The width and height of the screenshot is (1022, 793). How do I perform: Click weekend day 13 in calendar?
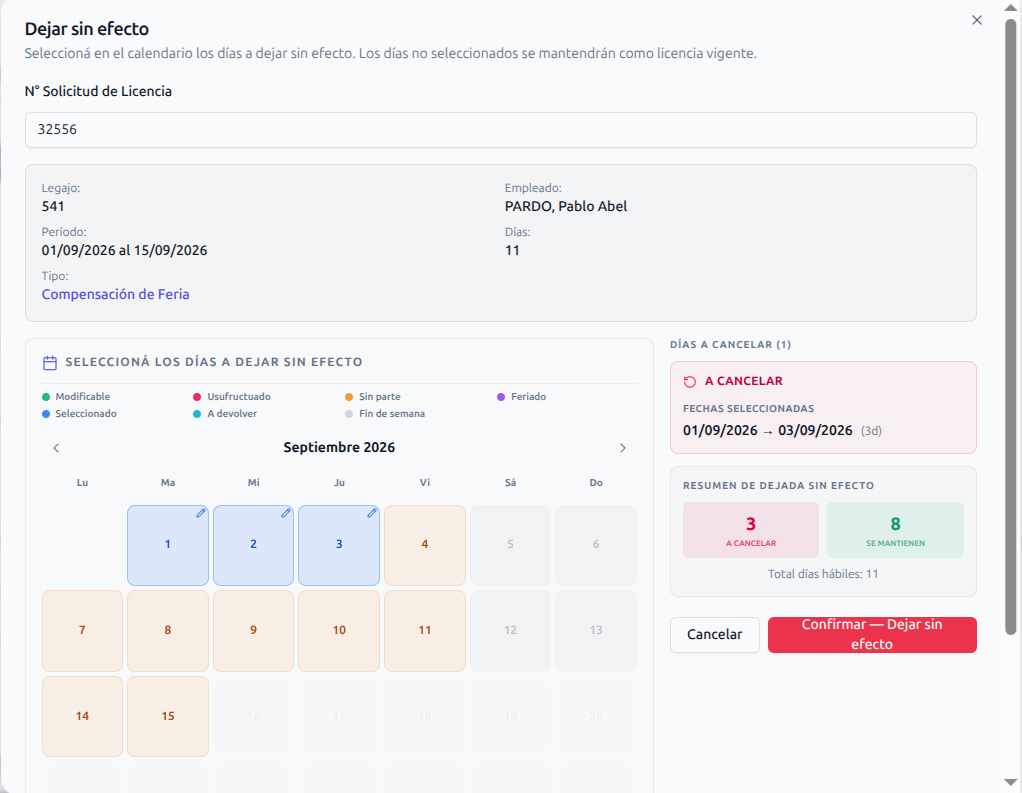pos(596,631)
